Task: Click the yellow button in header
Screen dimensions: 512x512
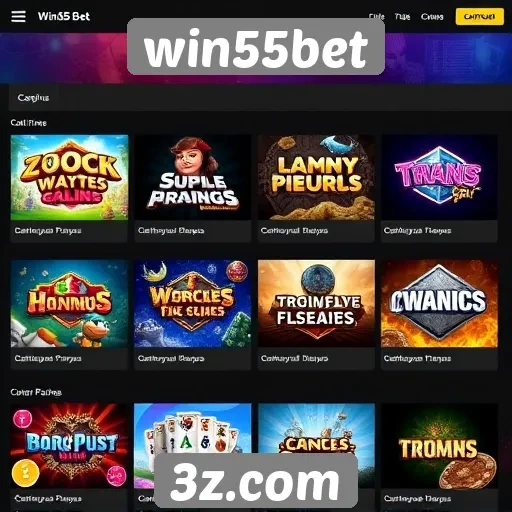Action: (479, 17)
